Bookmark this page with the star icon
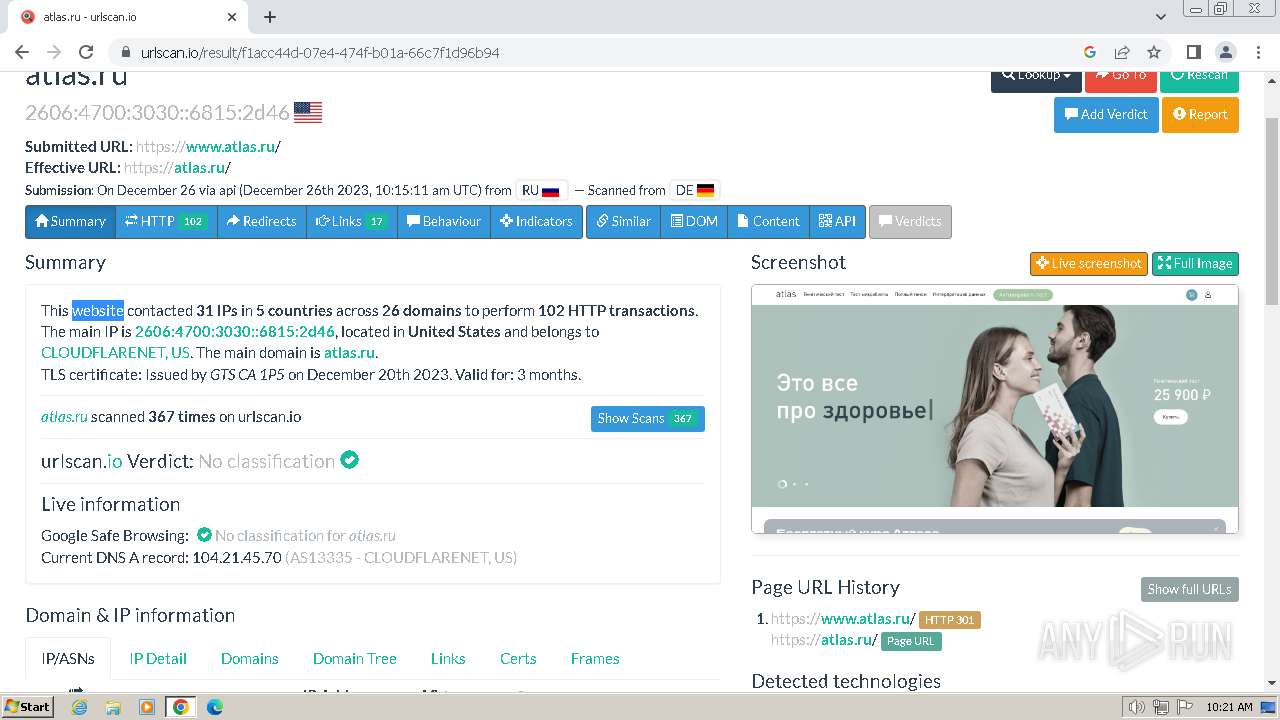The image size is (1280, 720). click(1154, 52)
